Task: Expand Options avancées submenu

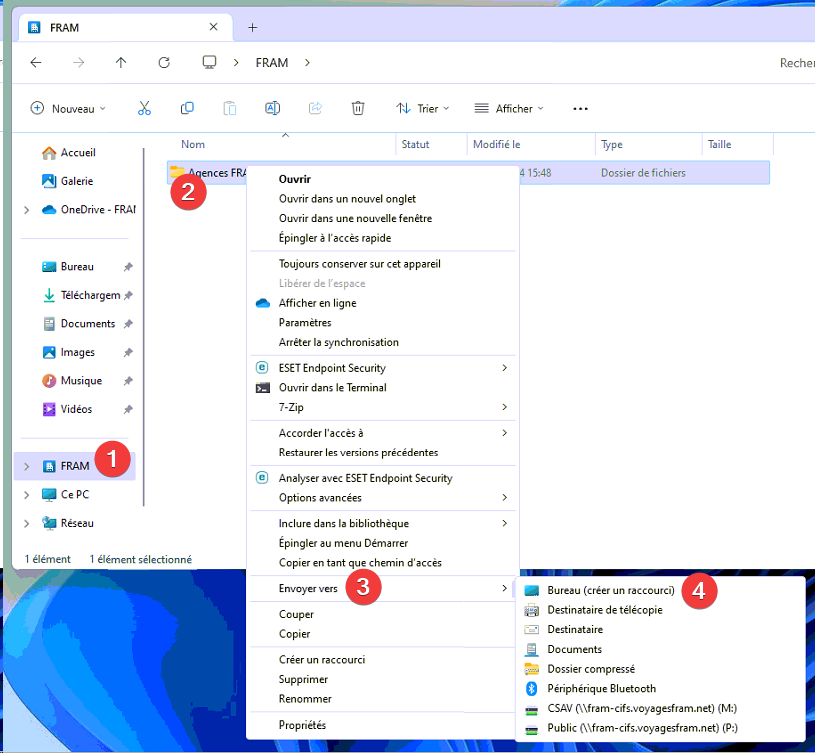Action: [504, 497]
